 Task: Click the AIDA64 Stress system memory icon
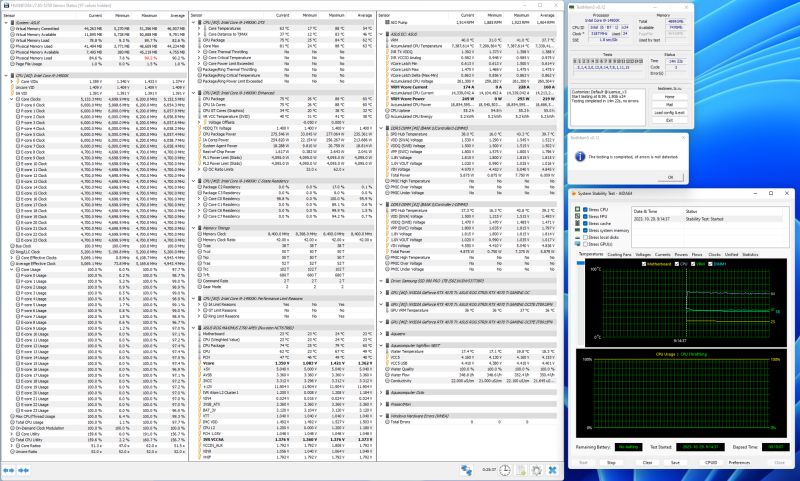[x=578, y=231]
